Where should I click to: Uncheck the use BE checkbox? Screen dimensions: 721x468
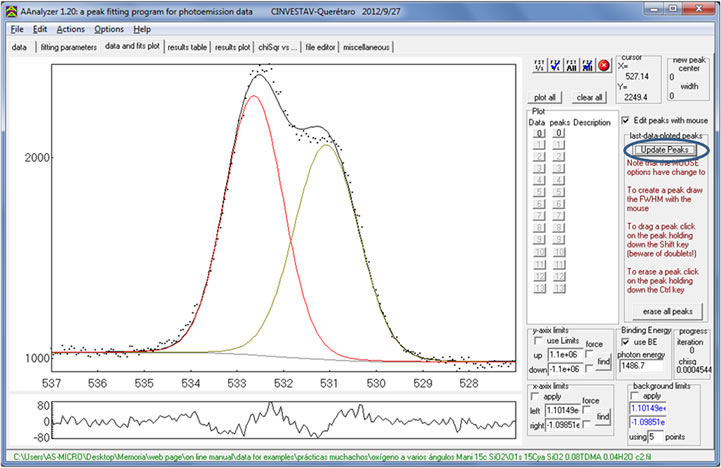coord(627,343)
